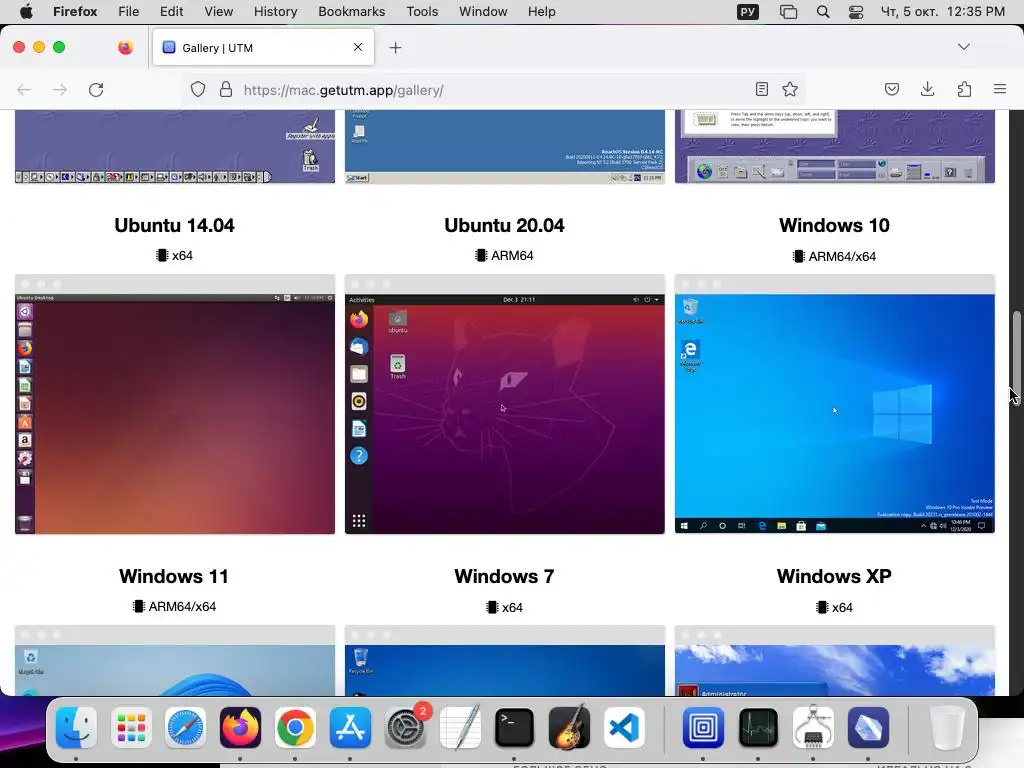Viewport: 1024px width, 768px height.
Task: Open Finder from the Dock
Action: pyautogui.click(x=76, y=727)
